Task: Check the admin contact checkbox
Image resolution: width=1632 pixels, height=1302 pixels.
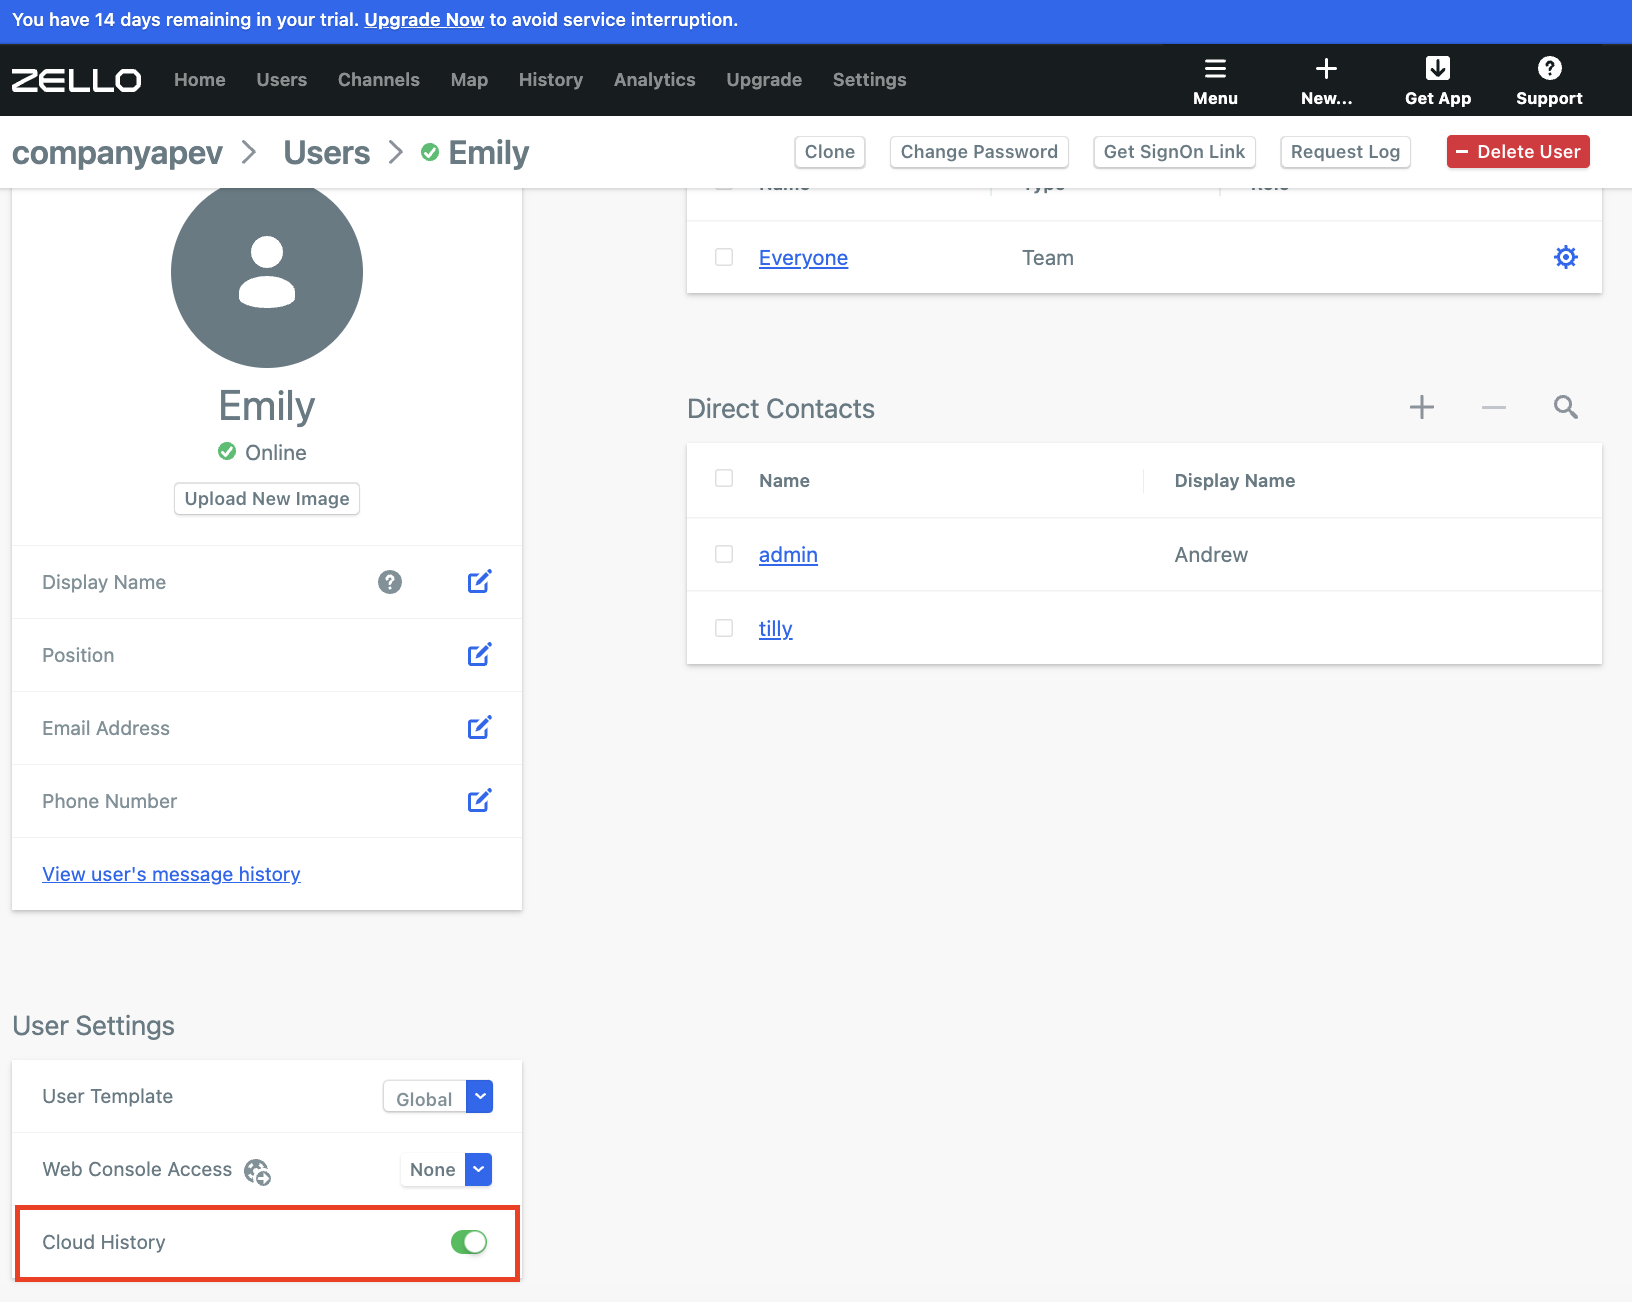Action: [724, 554]
